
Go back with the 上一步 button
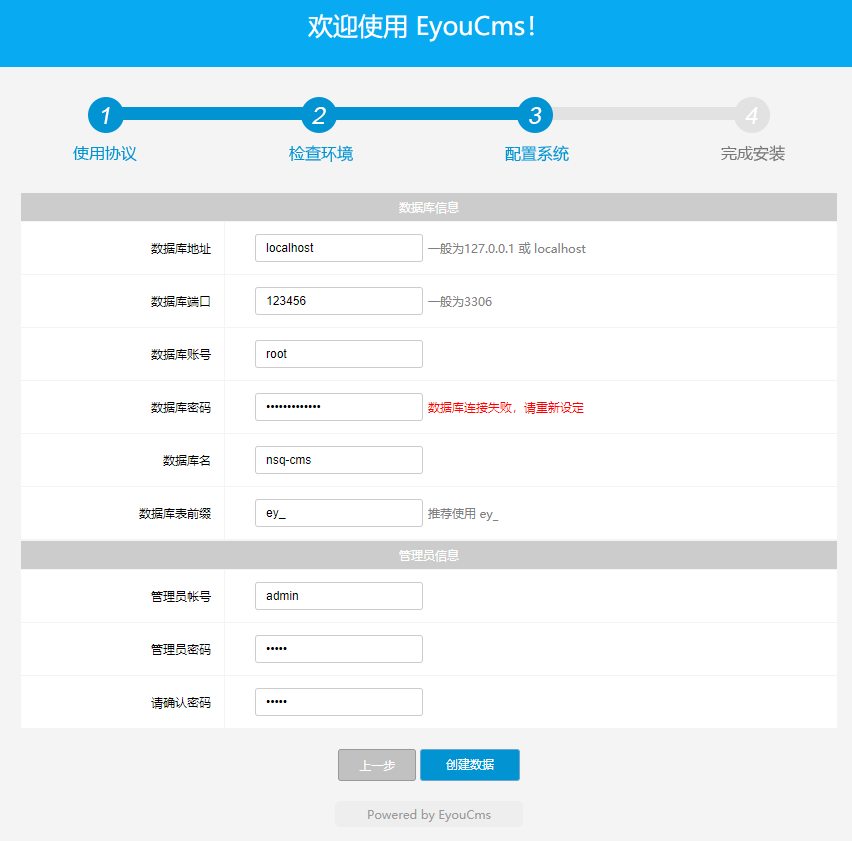[377, 765]
